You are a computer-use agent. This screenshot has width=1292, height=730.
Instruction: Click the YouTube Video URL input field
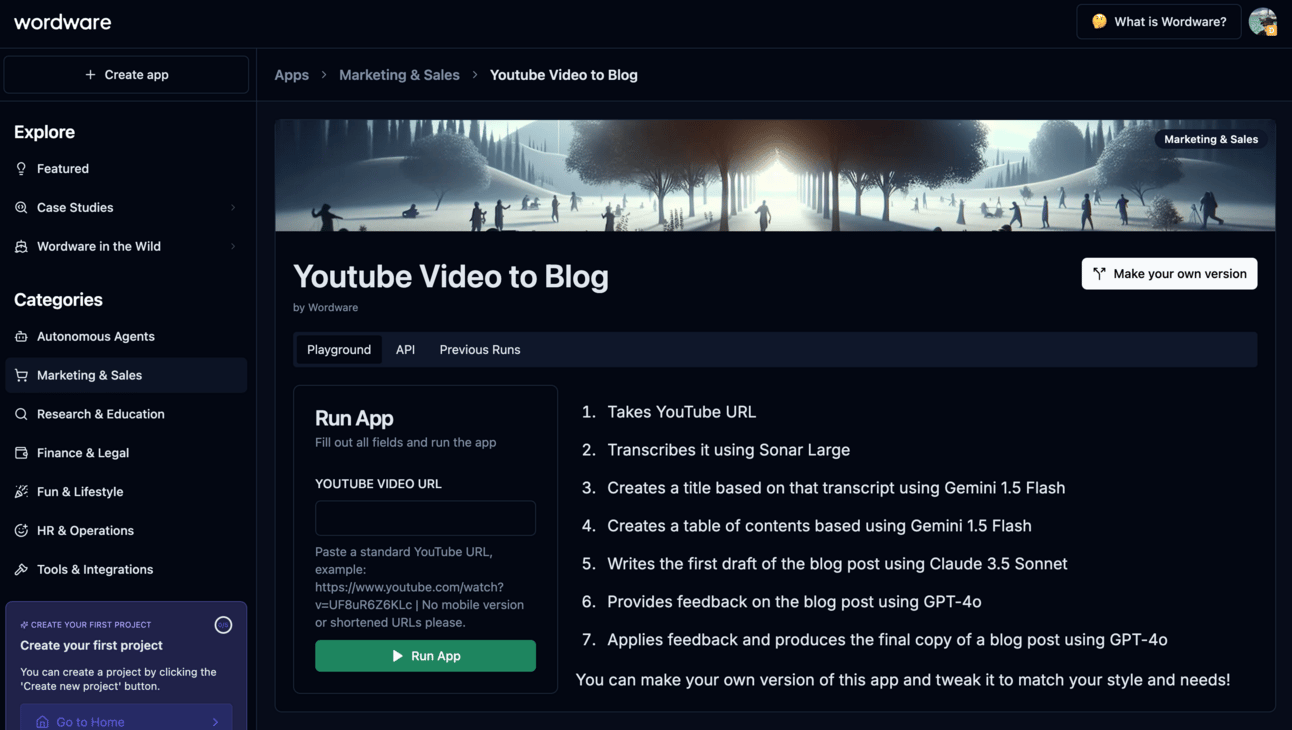pyautogui.click(x=425, y=518)
